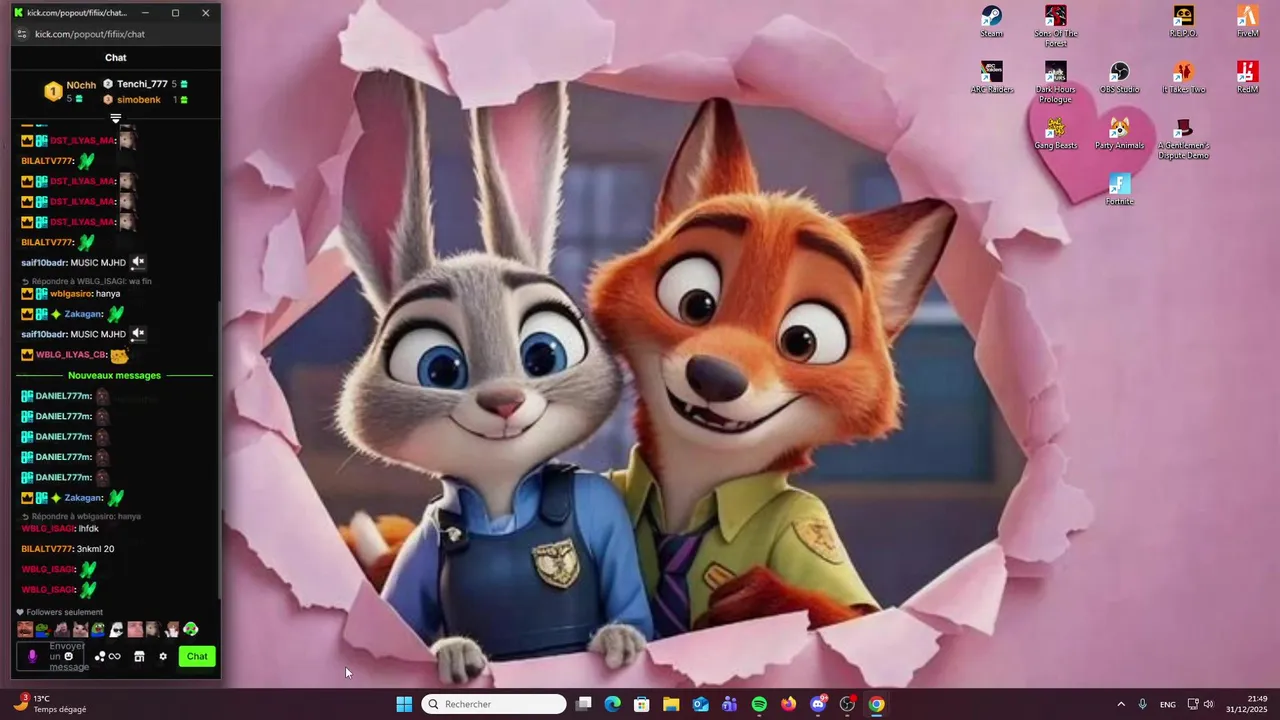
Task: Open the emoji picker in chat input
Action: click(68, 656)
